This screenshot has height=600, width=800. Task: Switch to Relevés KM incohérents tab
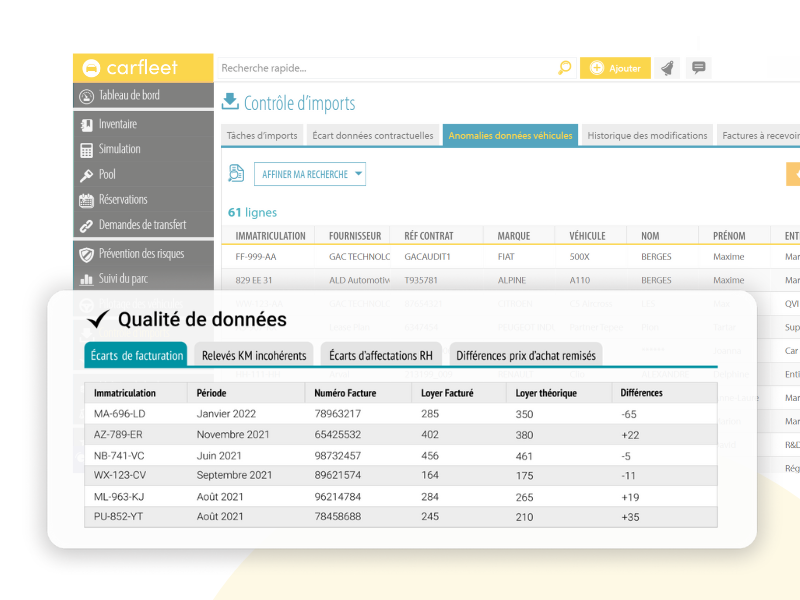(x=254, y=355)
